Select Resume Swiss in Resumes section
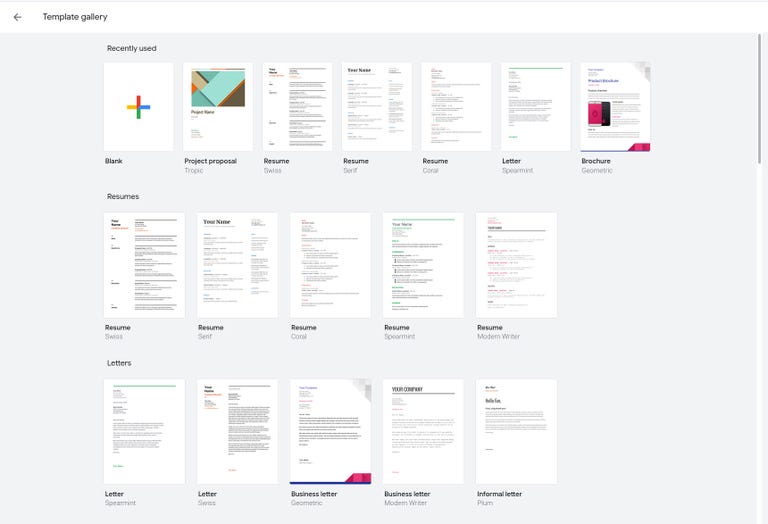The image size is (768, 524). point(144,265)
